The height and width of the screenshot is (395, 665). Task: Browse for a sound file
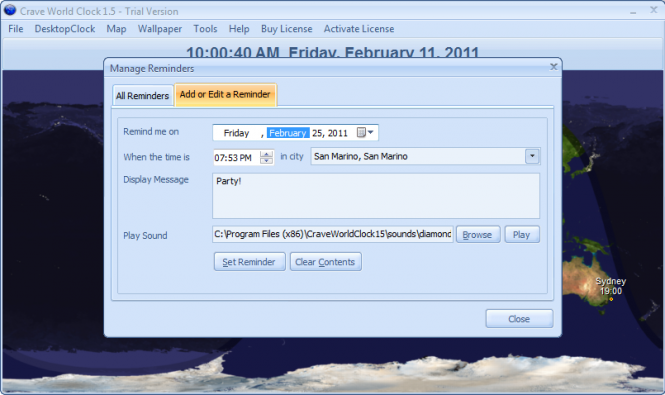(x=478, y=235)
